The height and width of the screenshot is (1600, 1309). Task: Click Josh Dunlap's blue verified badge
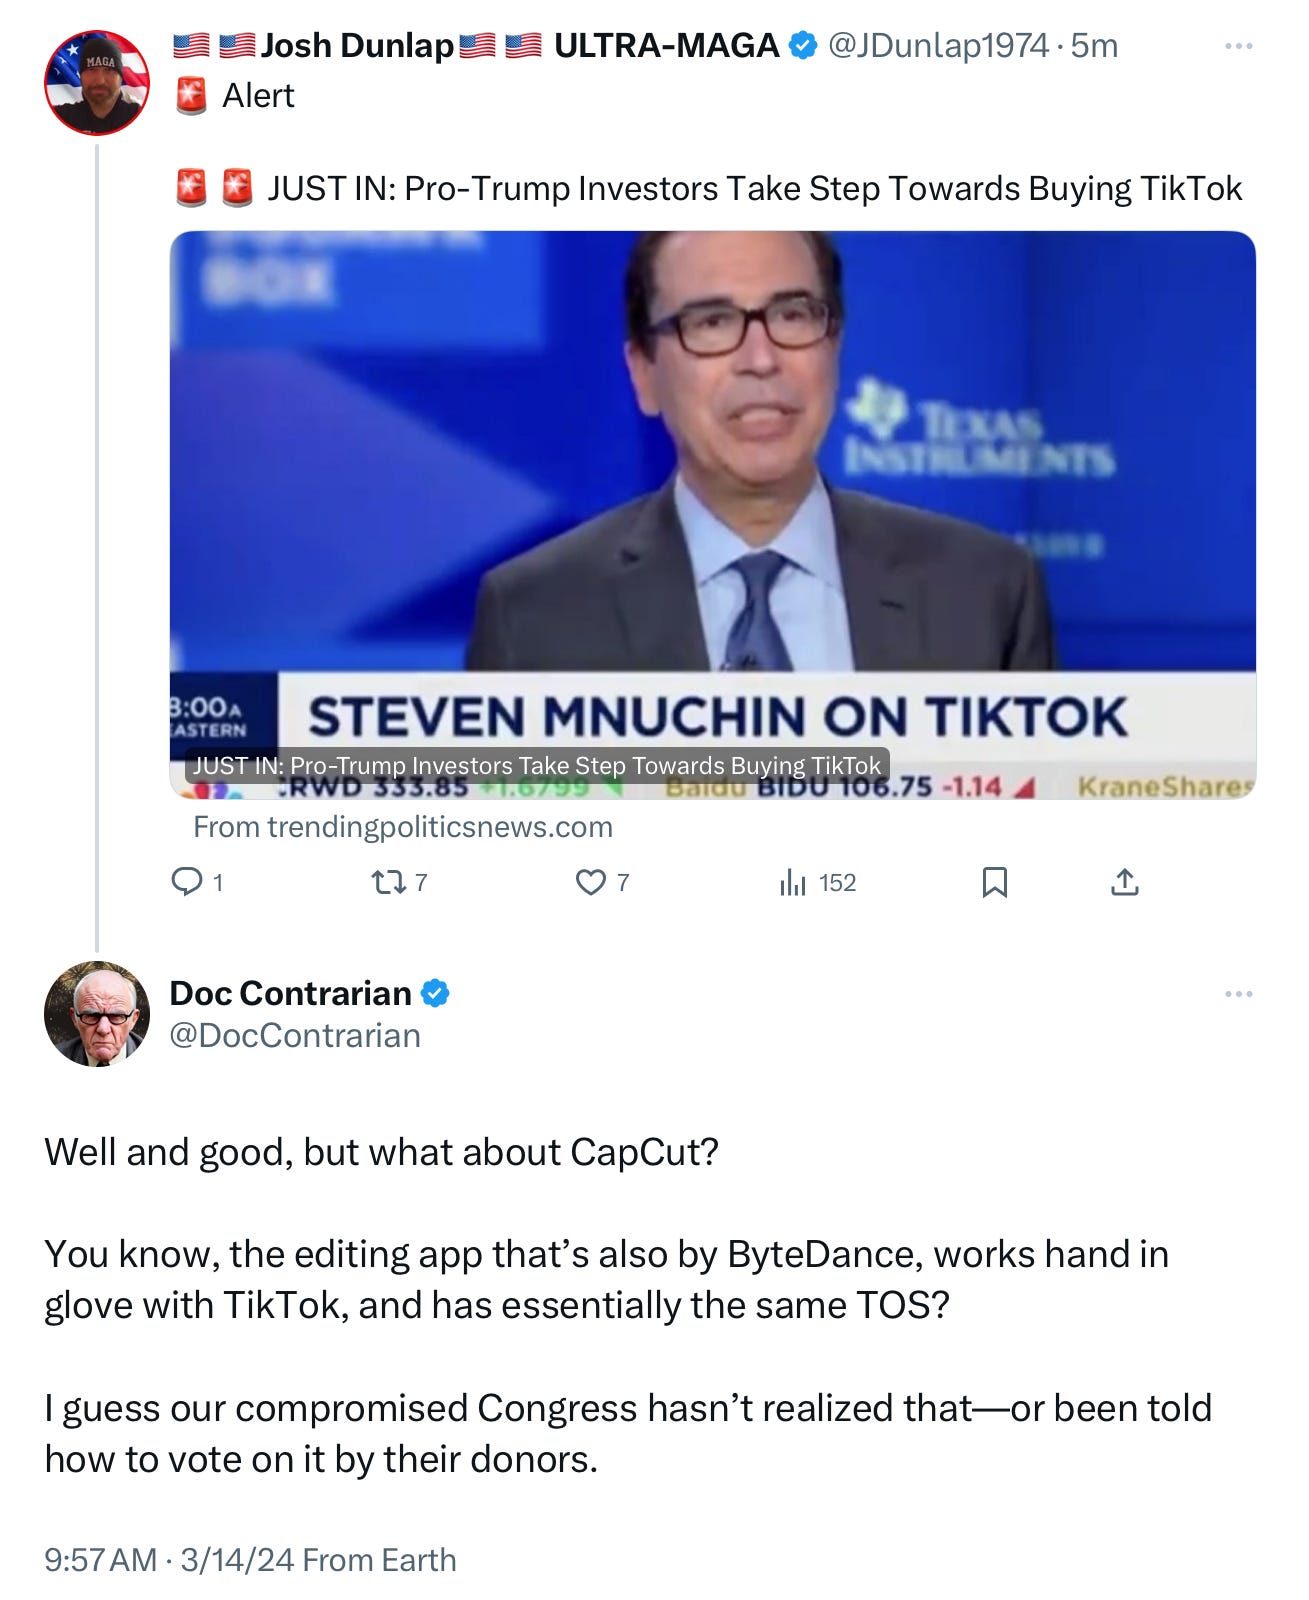[x=803, y=45]
